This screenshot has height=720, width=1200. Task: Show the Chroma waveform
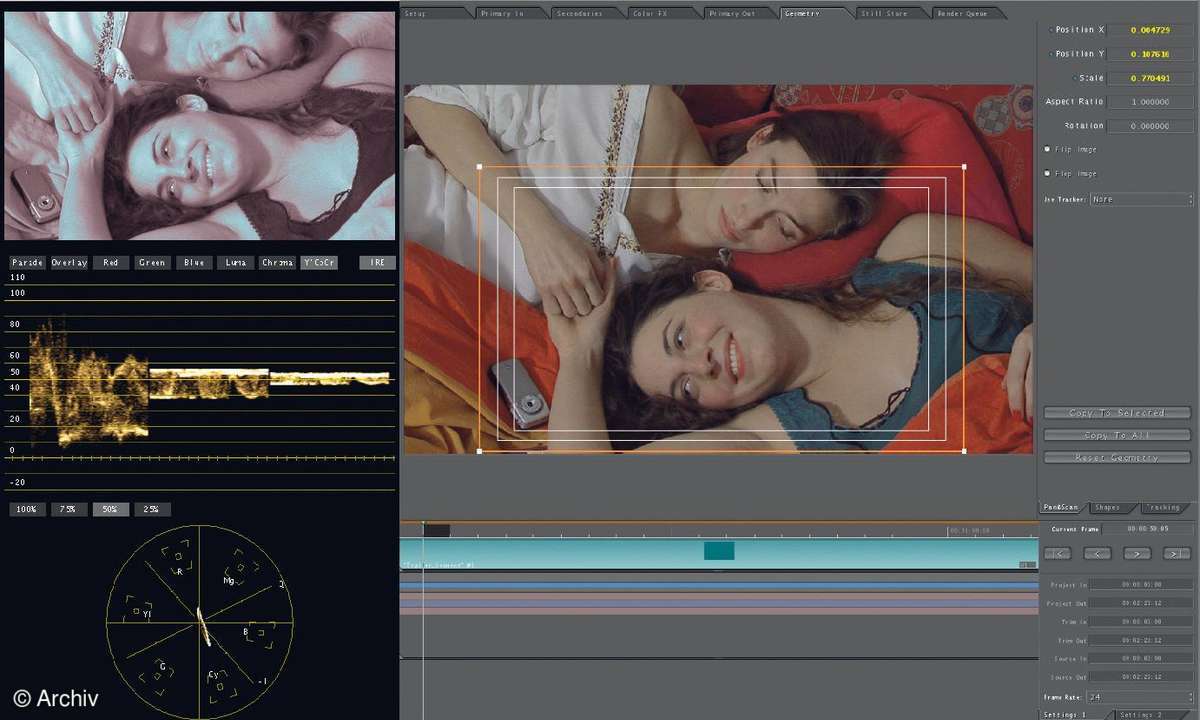277,263
